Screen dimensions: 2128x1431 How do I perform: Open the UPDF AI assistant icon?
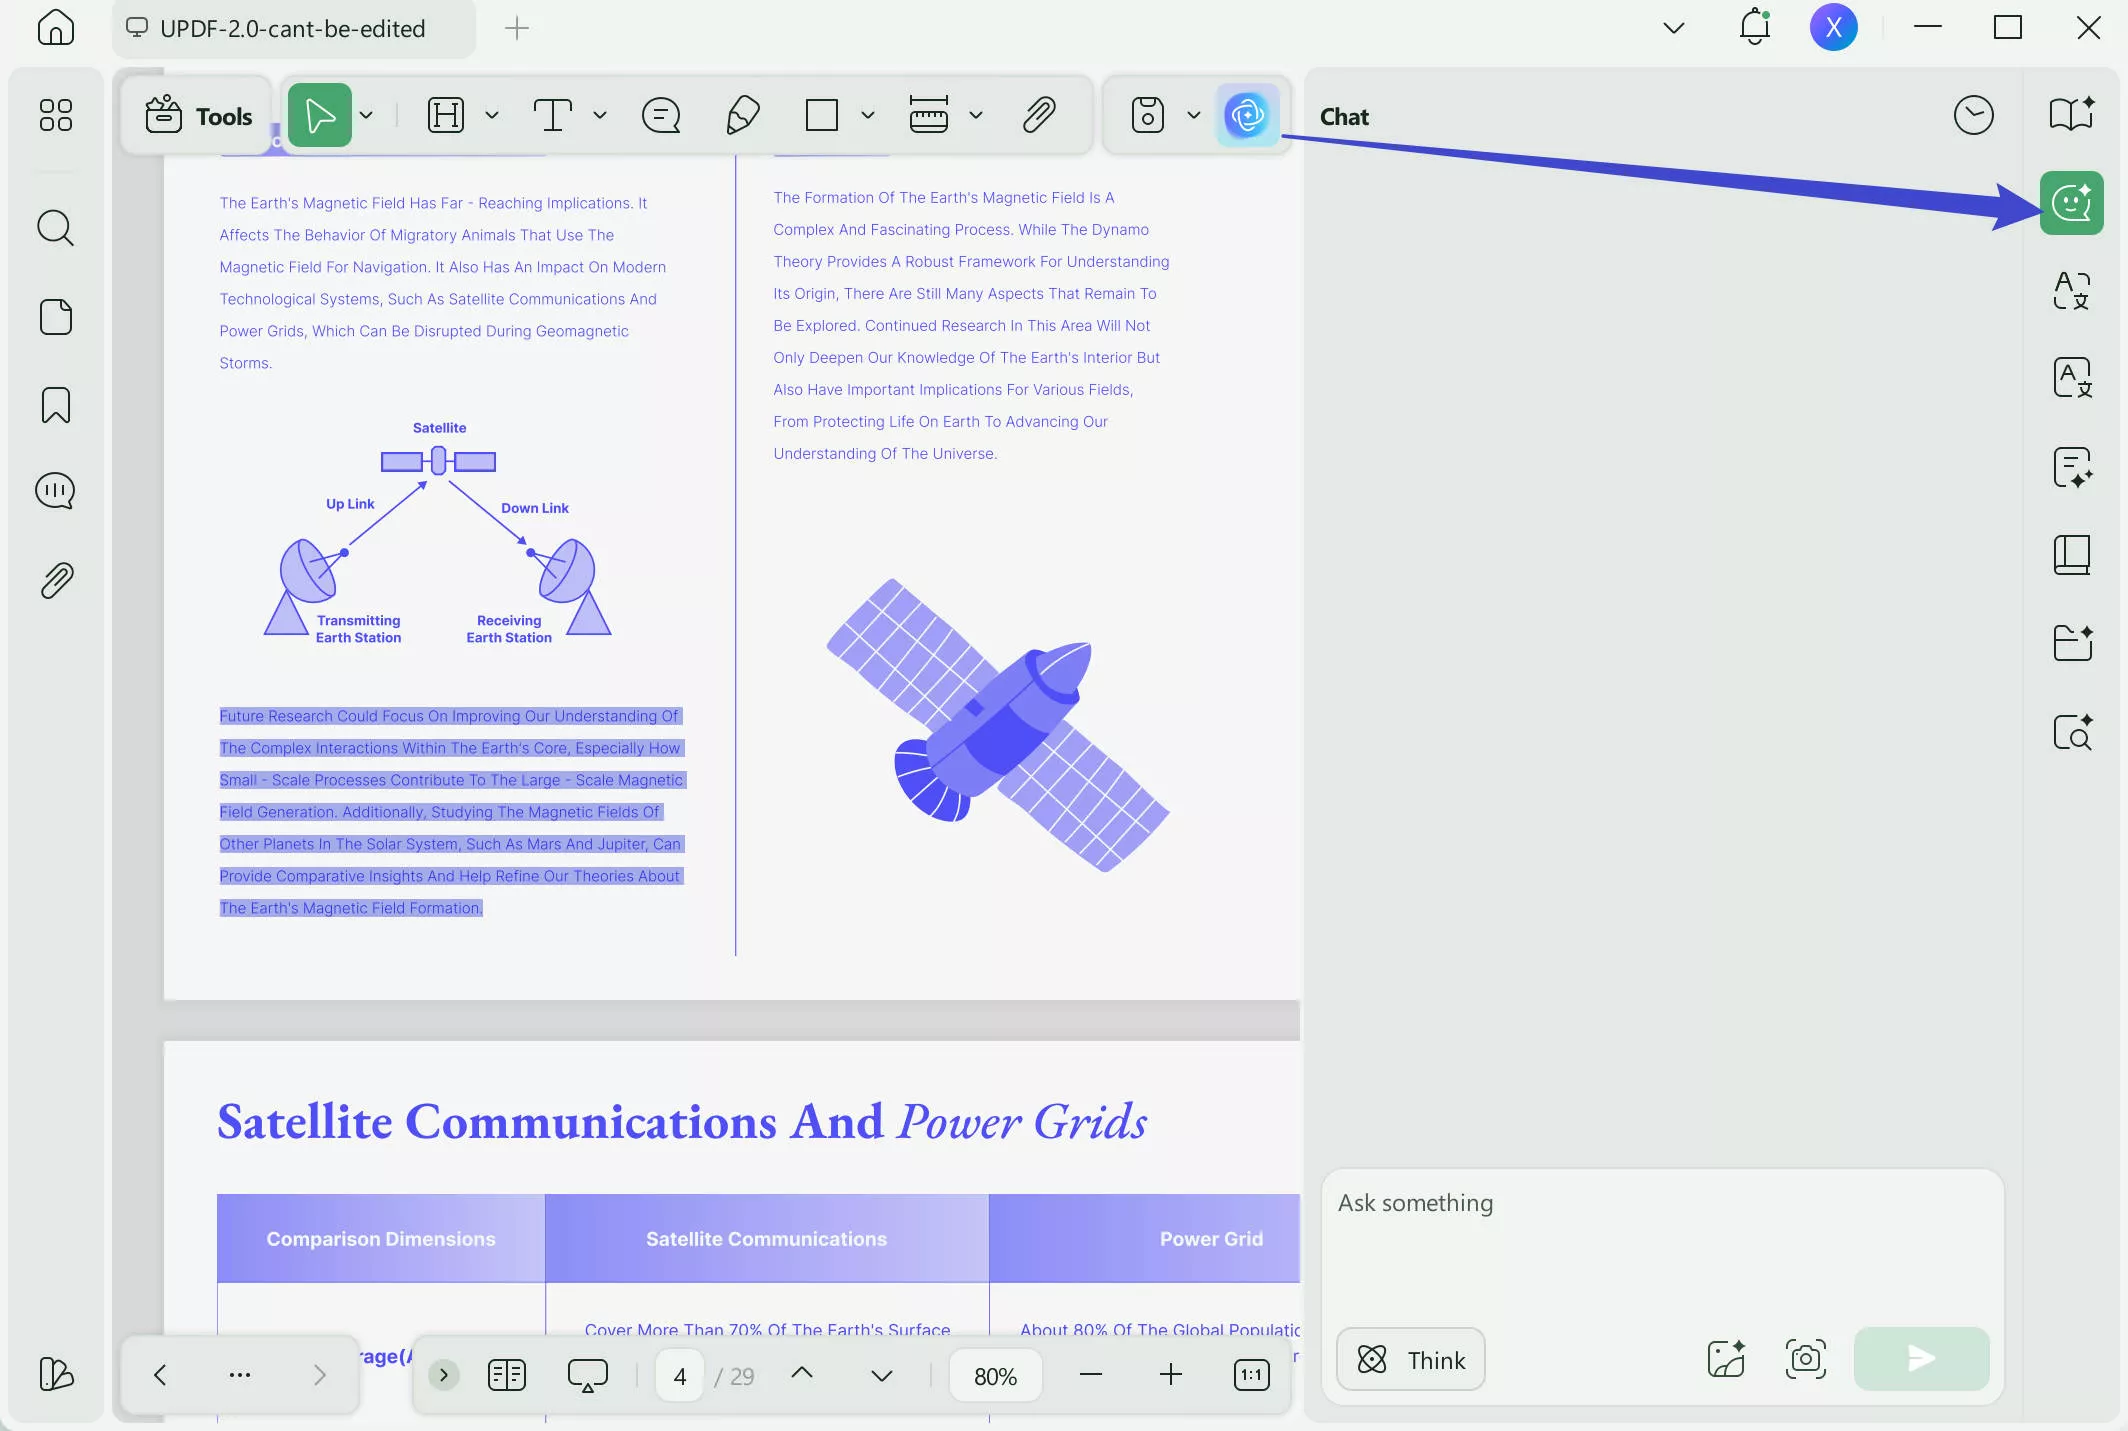pos(1246,115)
